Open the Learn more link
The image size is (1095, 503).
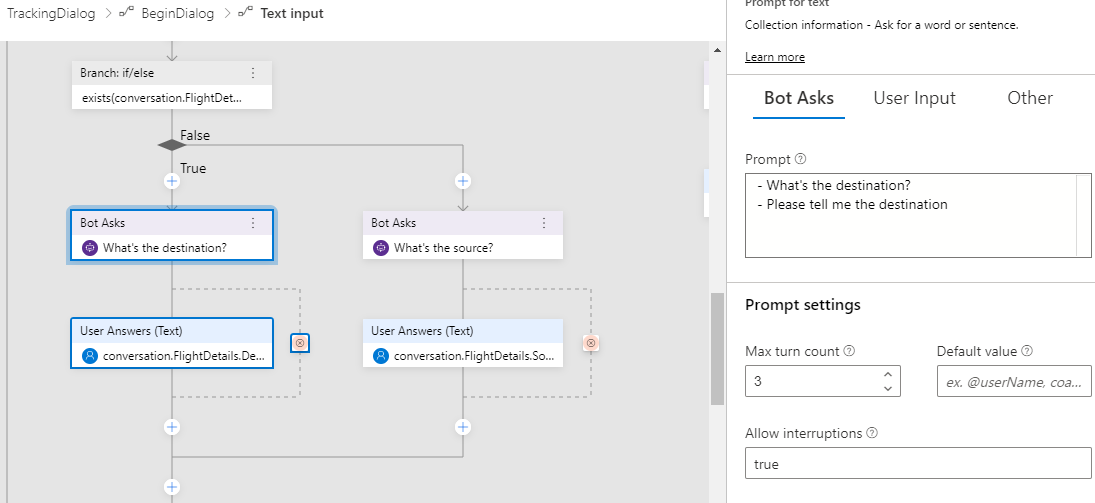774,57
